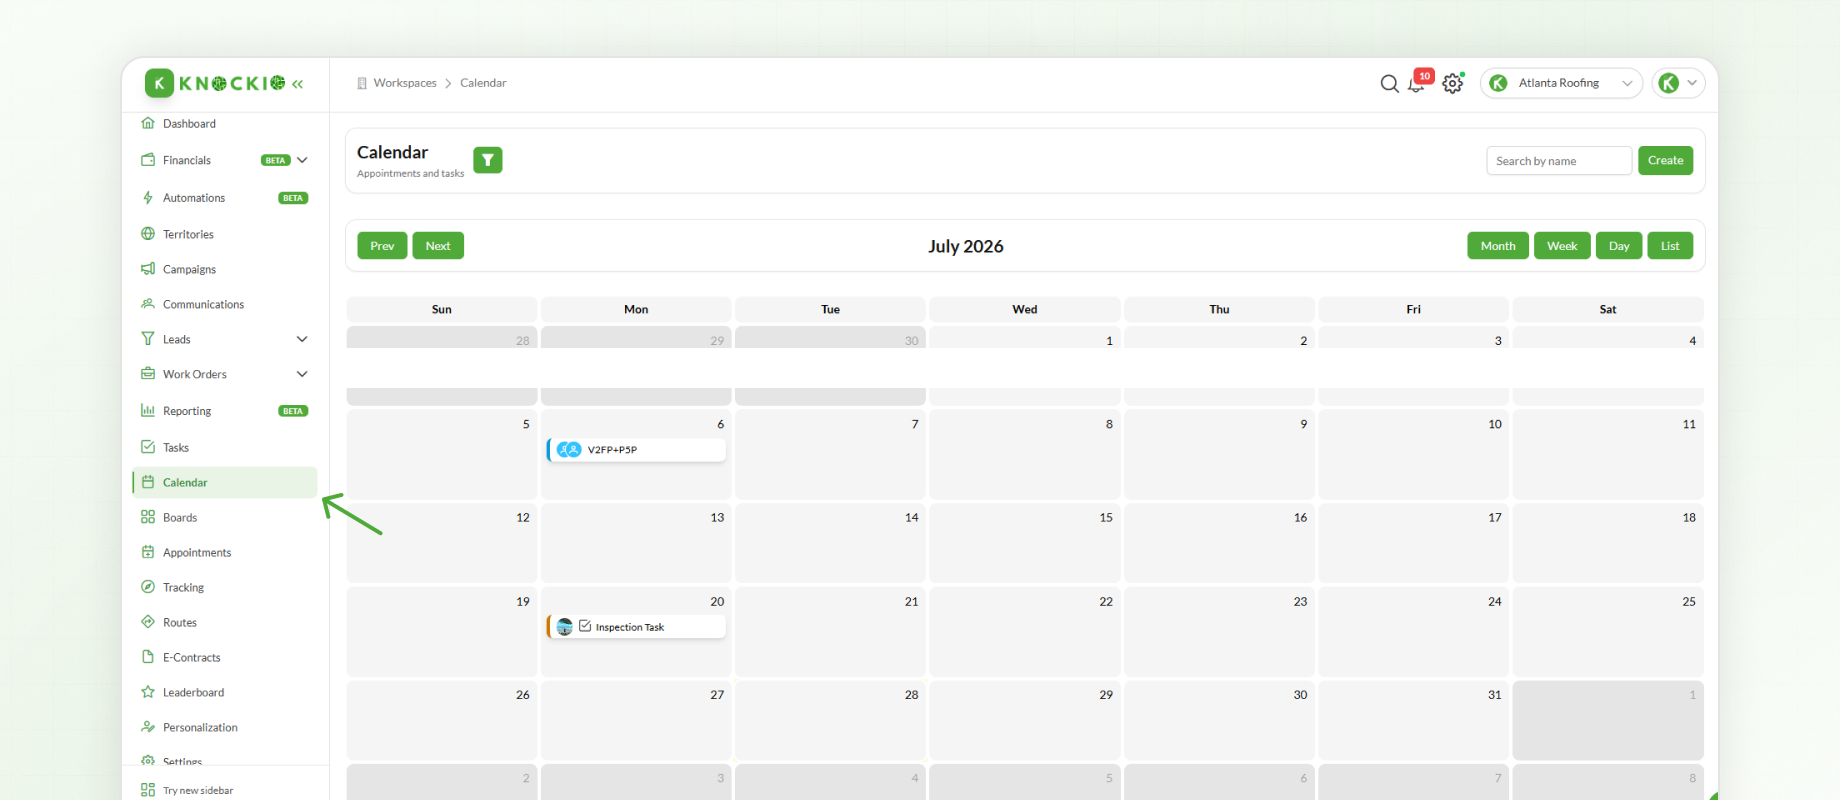
Task: Select day number 23 under Thu
Action: (1300, 601)
